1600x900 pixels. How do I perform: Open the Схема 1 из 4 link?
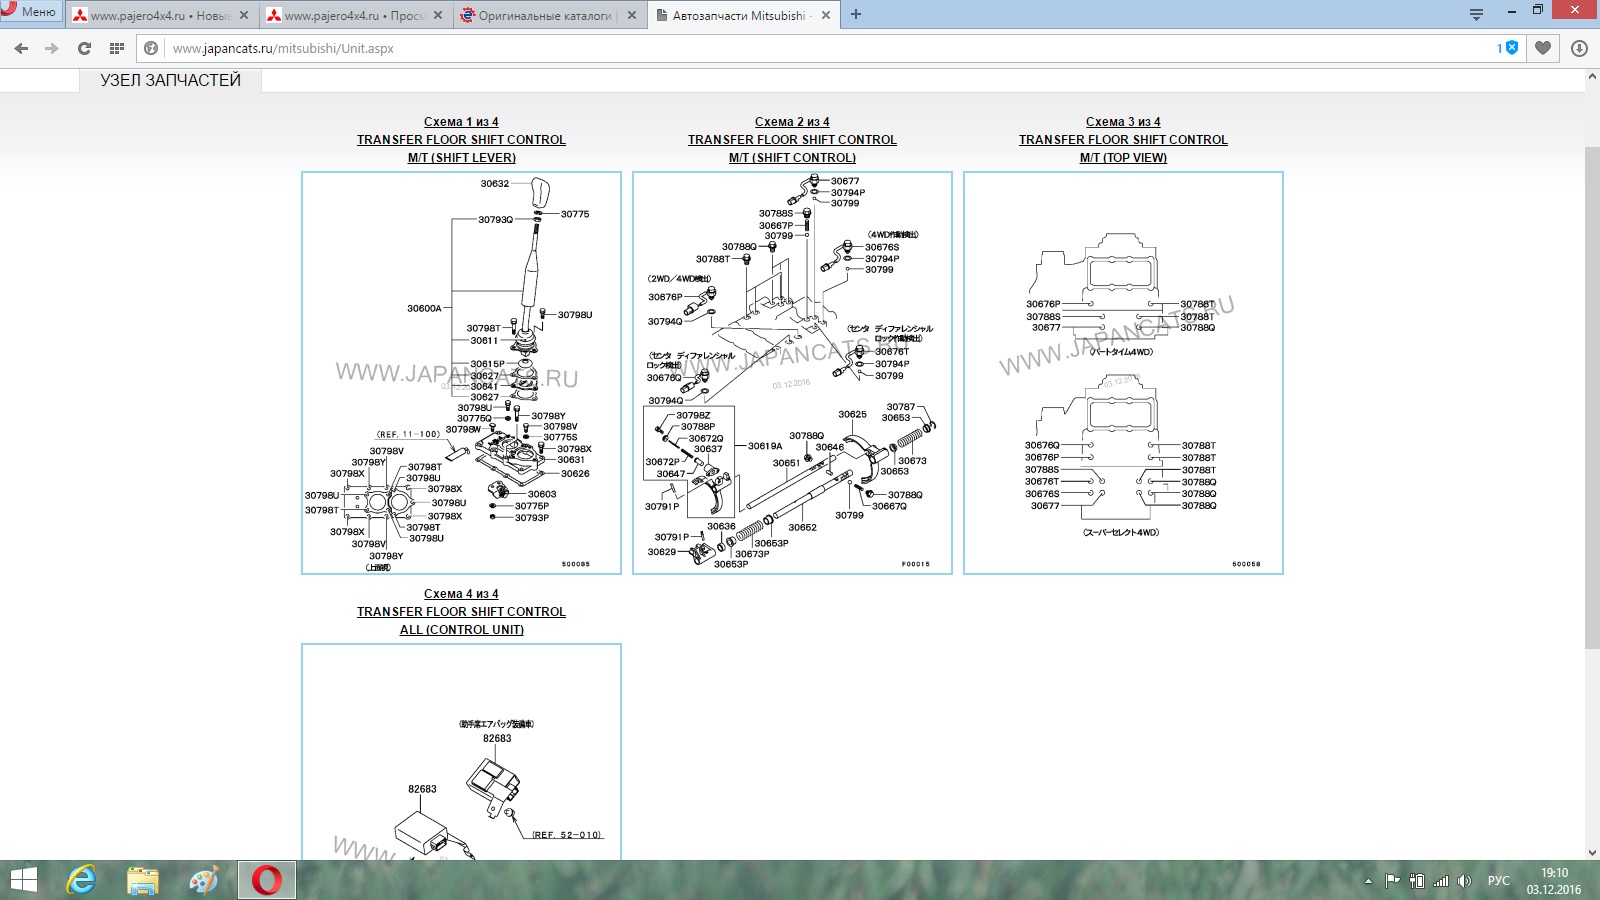pos(461,122)
